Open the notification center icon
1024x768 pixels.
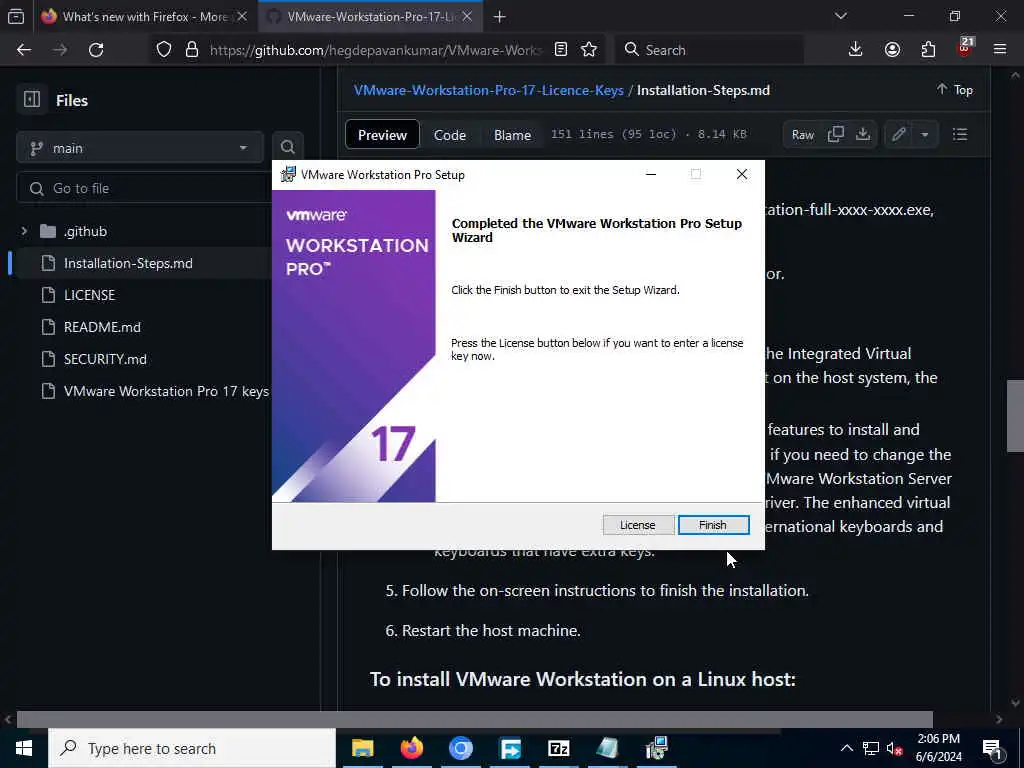click(x=993, y=748)
